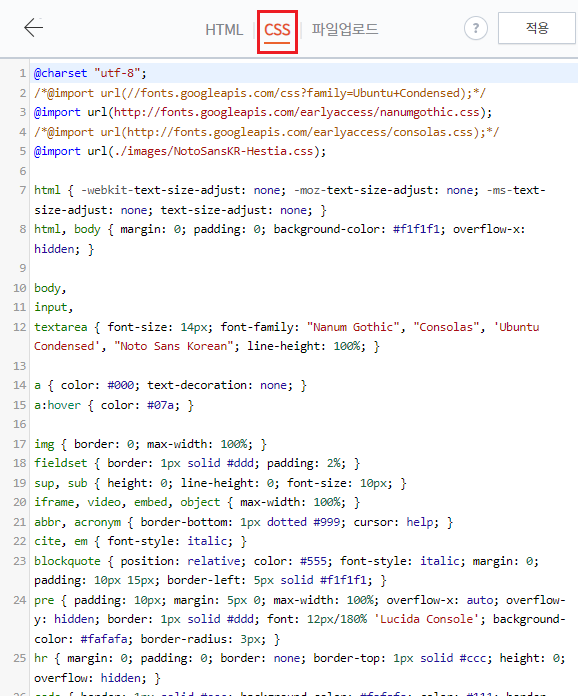
Task: Click the NotoSansKR-Hestia.css import line
Action: point(180,151)
